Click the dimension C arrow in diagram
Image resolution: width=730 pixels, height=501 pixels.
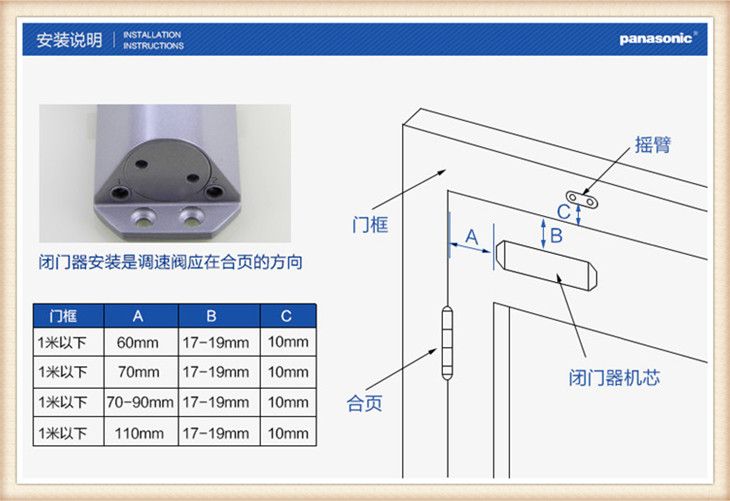pos(577,213)
